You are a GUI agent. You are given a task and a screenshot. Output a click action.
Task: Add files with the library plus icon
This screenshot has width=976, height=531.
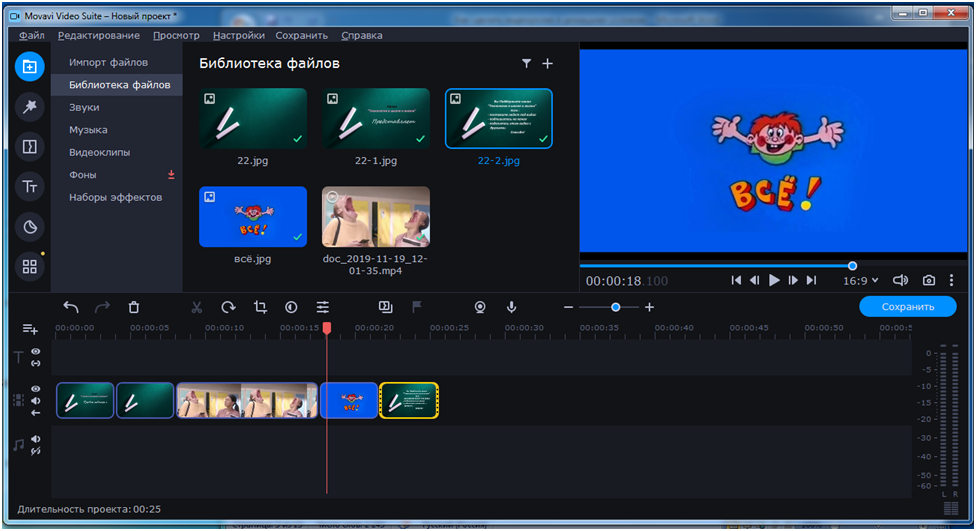click(x=547, y=63)
